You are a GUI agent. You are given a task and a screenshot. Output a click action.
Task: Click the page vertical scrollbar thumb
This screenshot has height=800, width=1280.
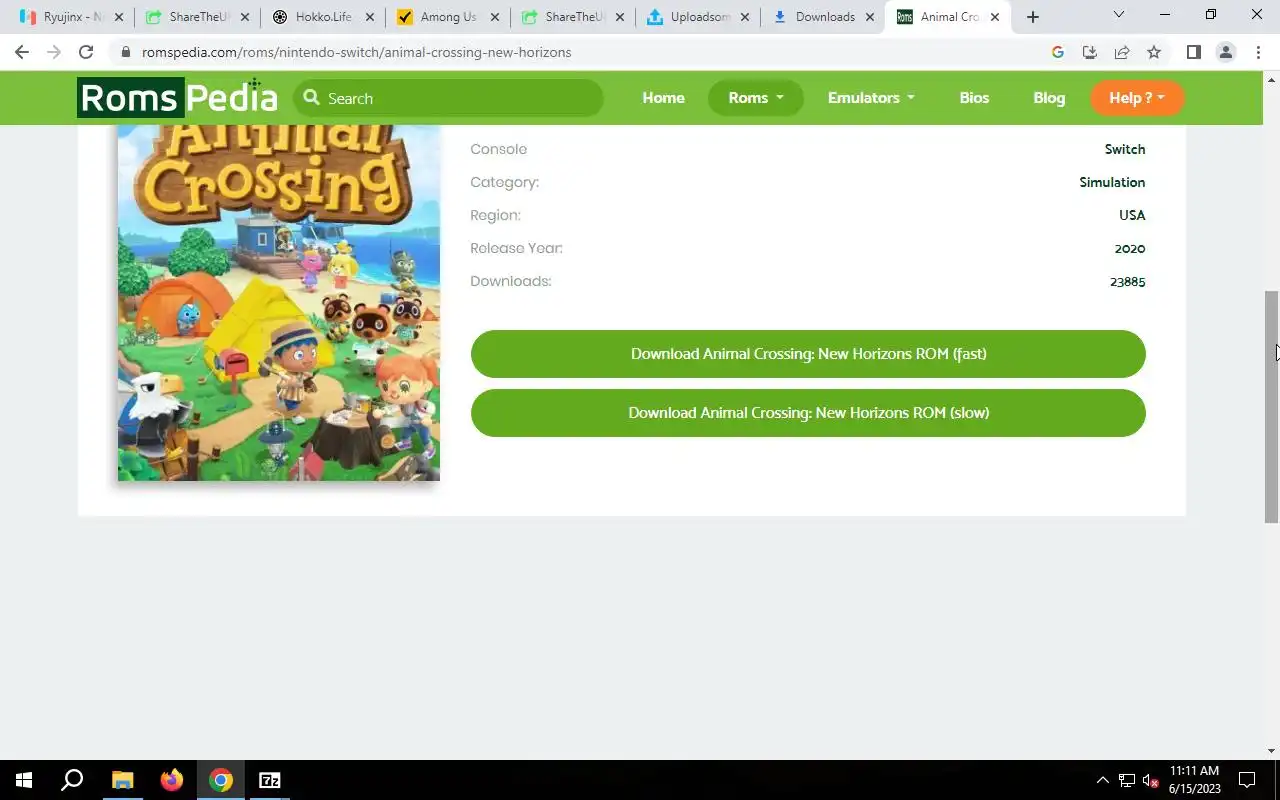(x=1272, y=406)
